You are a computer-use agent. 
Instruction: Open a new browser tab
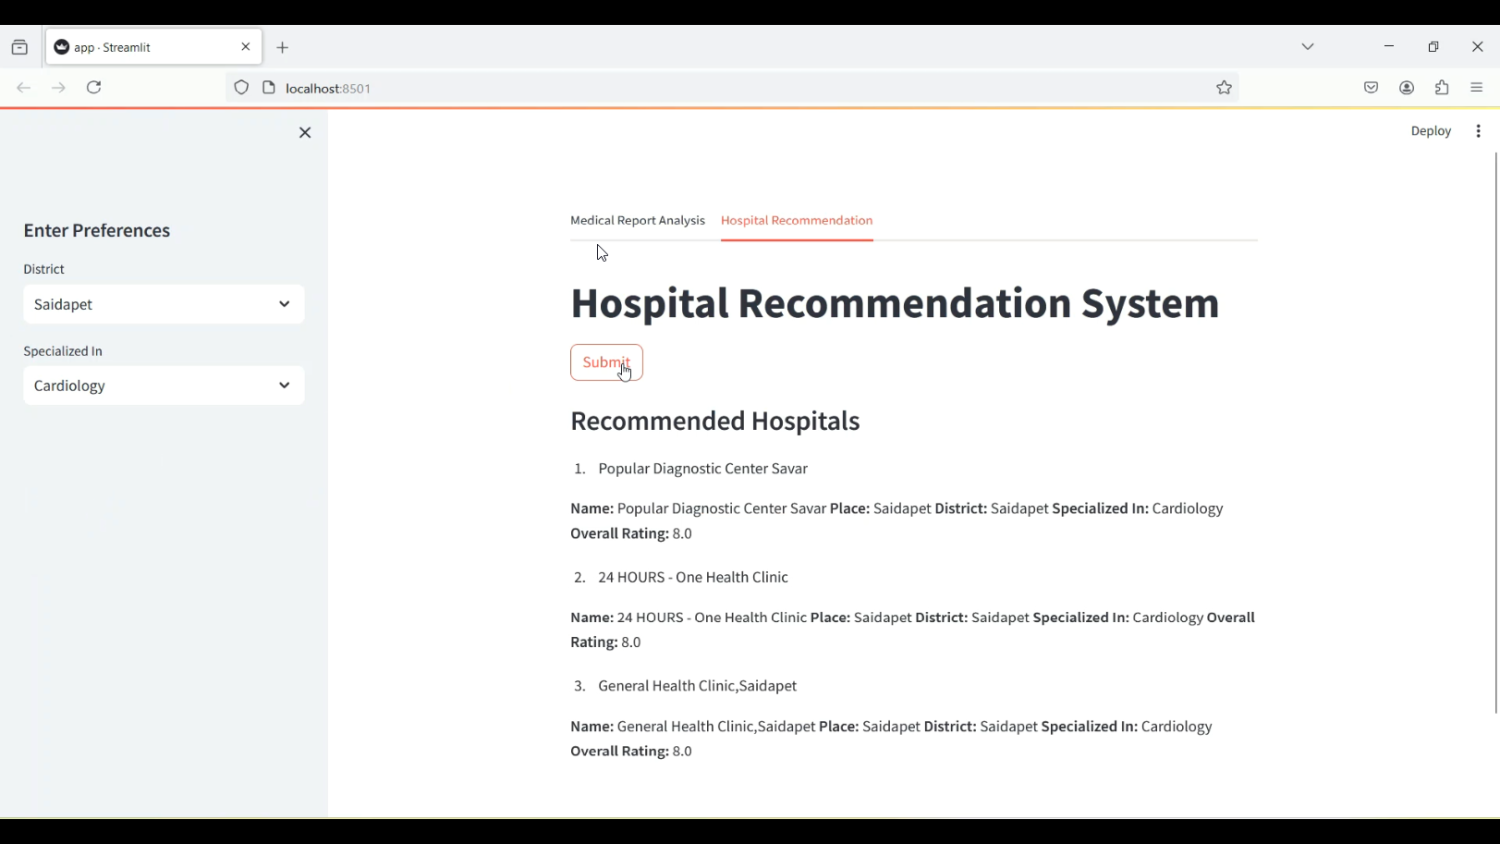tap(282, 47)
